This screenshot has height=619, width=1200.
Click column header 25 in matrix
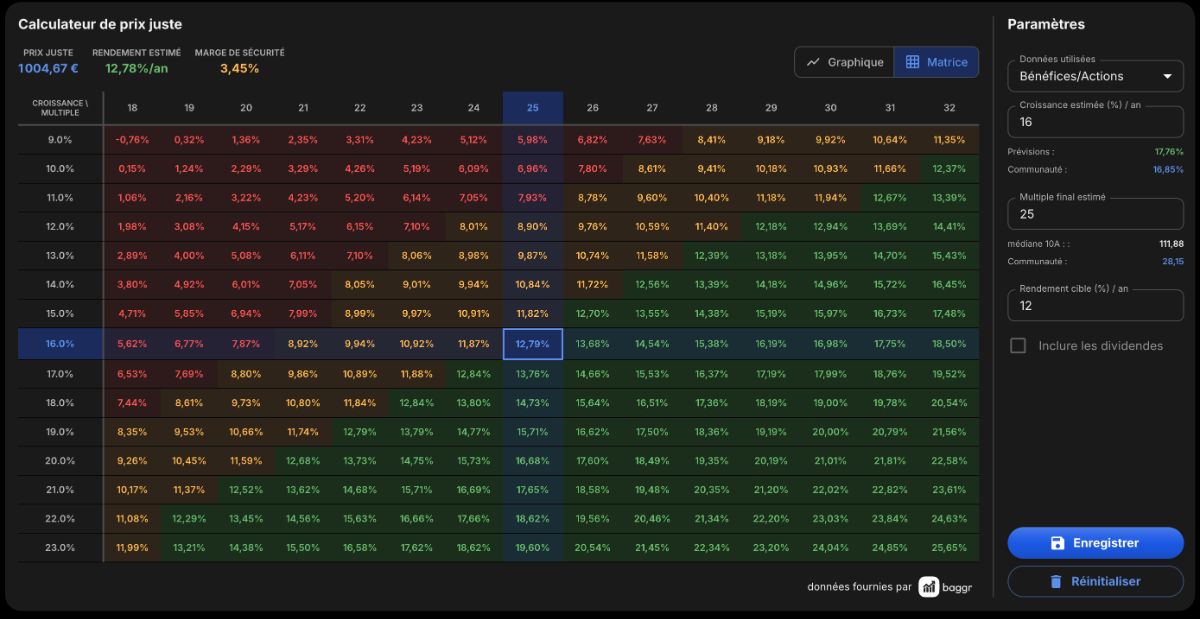(x=532, y=108)
